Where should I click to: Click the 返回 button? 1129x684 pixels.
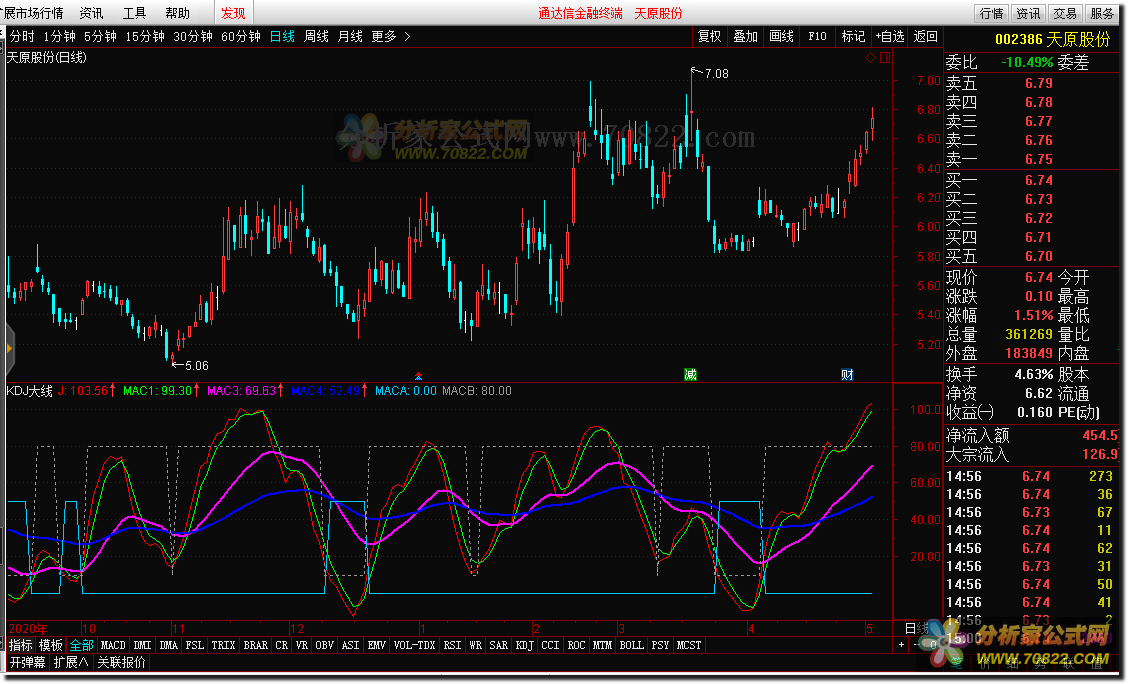pyautogui.click(x=925, y=36)
